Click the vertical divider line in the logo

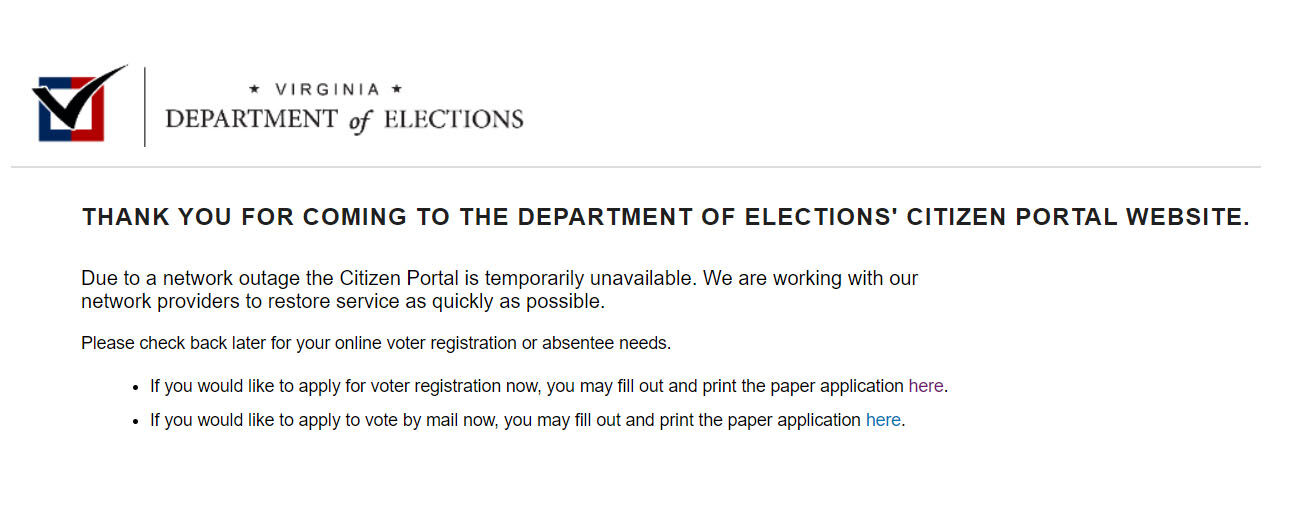[x=145, y=107]
